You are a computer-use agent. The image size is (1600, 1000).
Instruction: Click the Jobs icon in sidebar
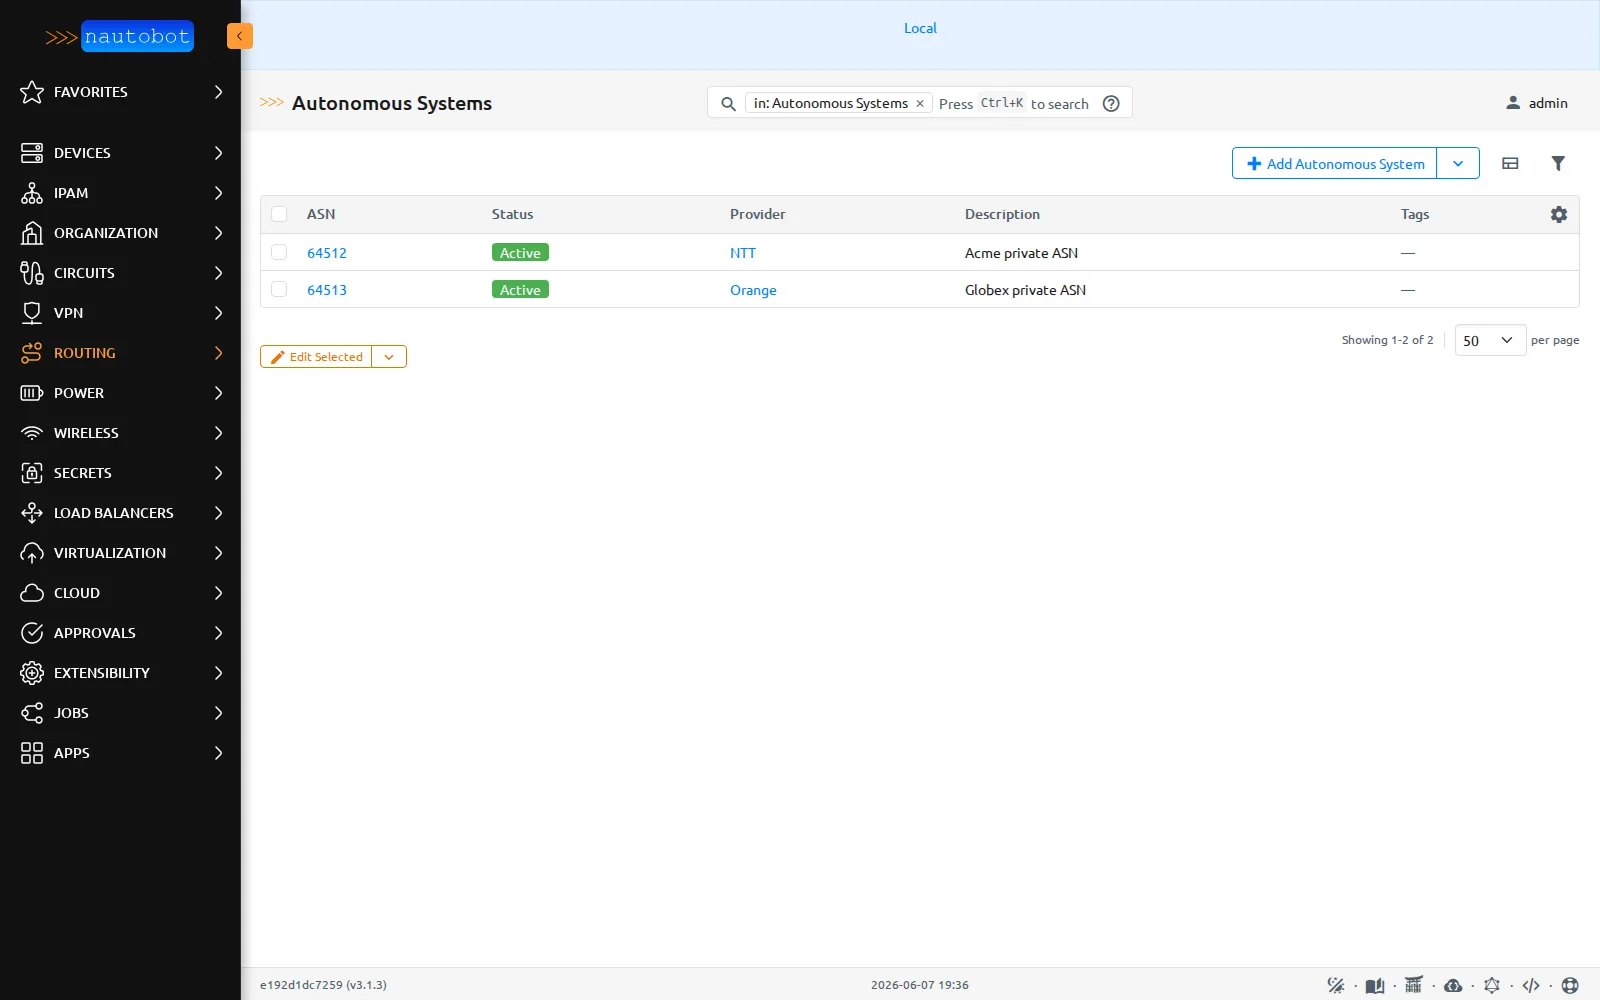[32, 713]
